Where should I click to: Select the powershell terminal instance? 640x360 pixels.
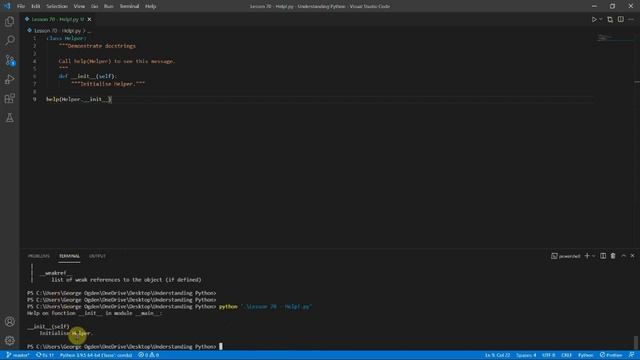coord(566,256)
